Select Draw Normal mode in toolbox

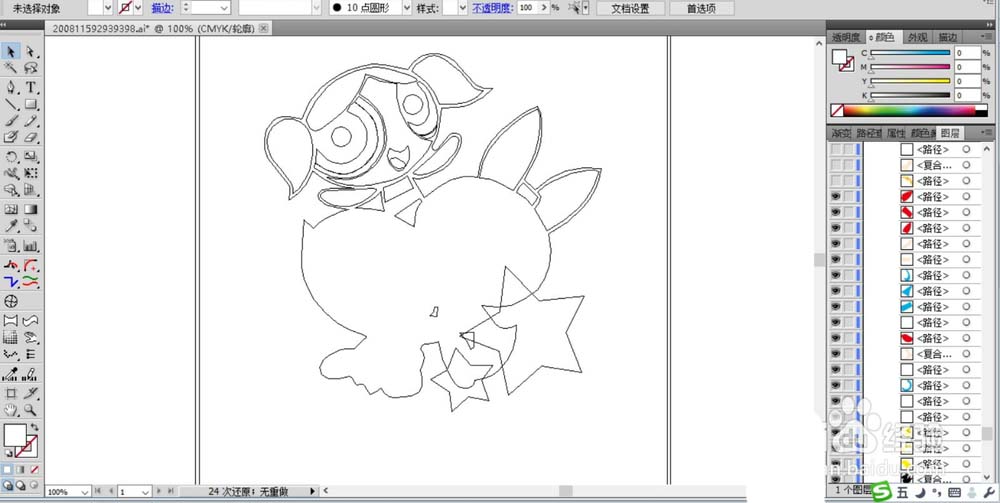(x=8, y=485)
